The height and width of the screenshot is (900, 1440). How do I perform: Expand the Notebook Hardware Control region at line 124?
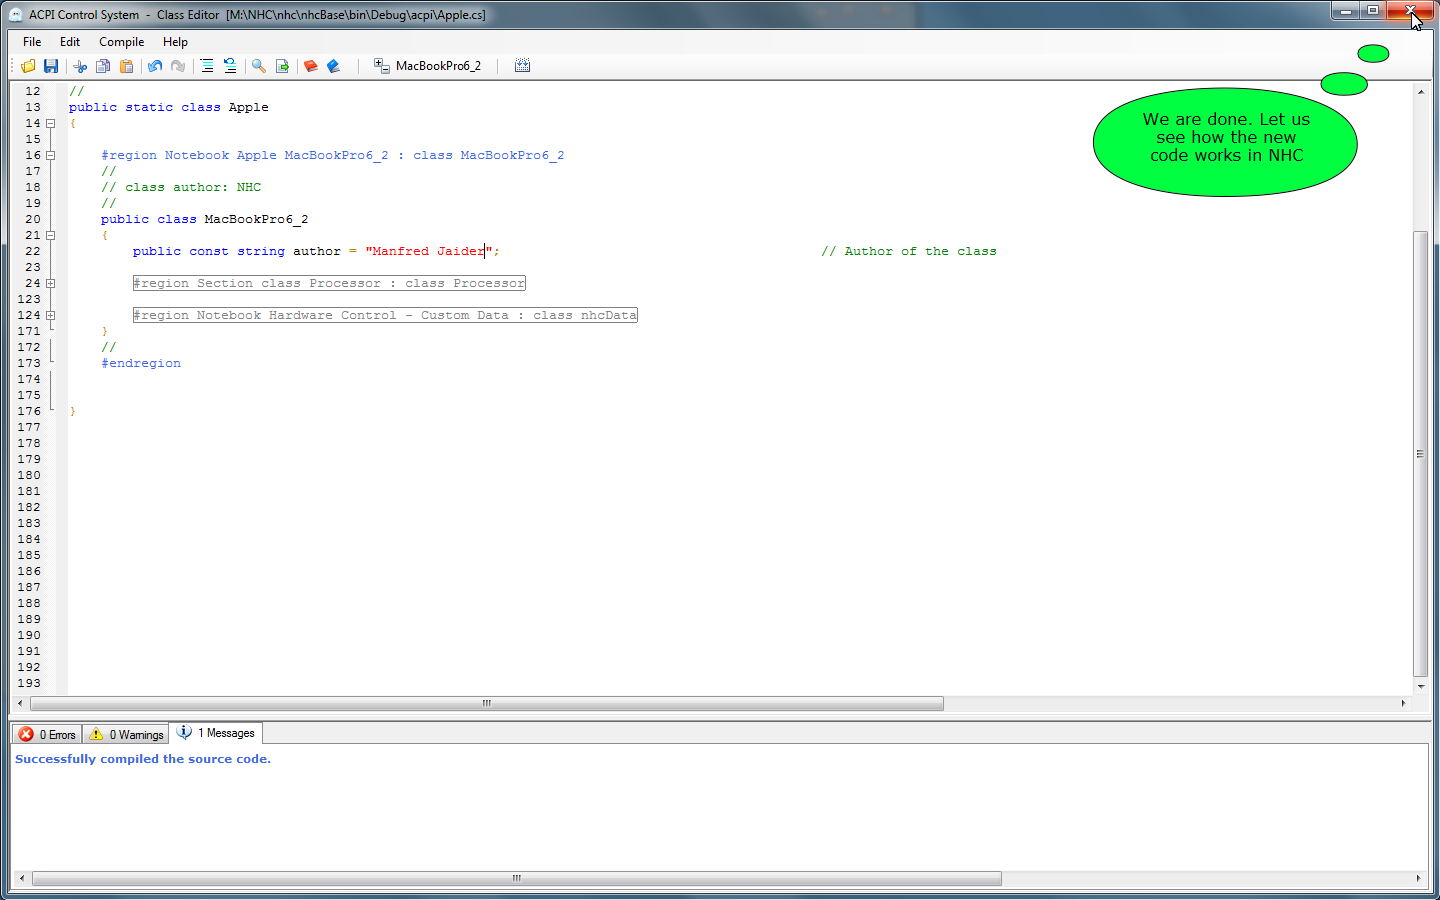click(50, 316)
